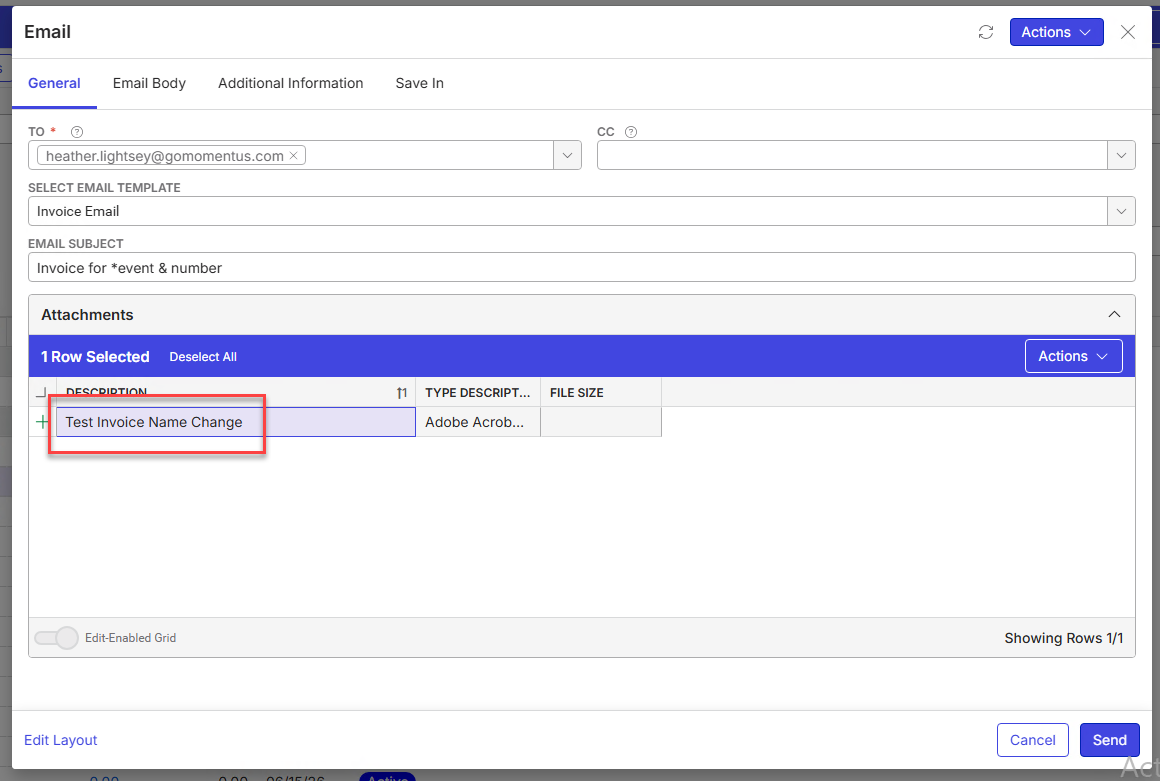Show help for the CC field

coord(631,132)
